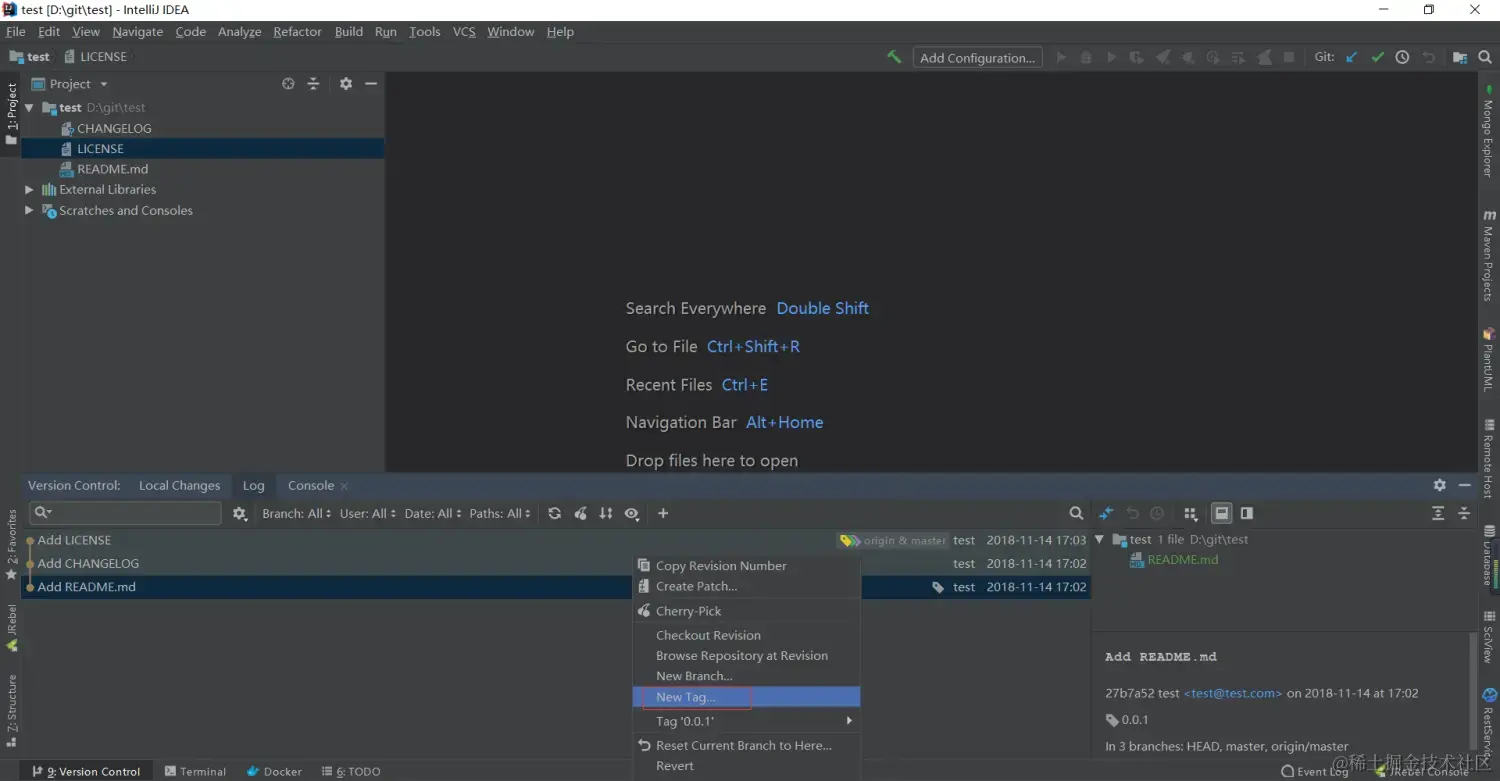
Task: Open the Date: All filter dropdown
Action: click(x=433, y=513)
